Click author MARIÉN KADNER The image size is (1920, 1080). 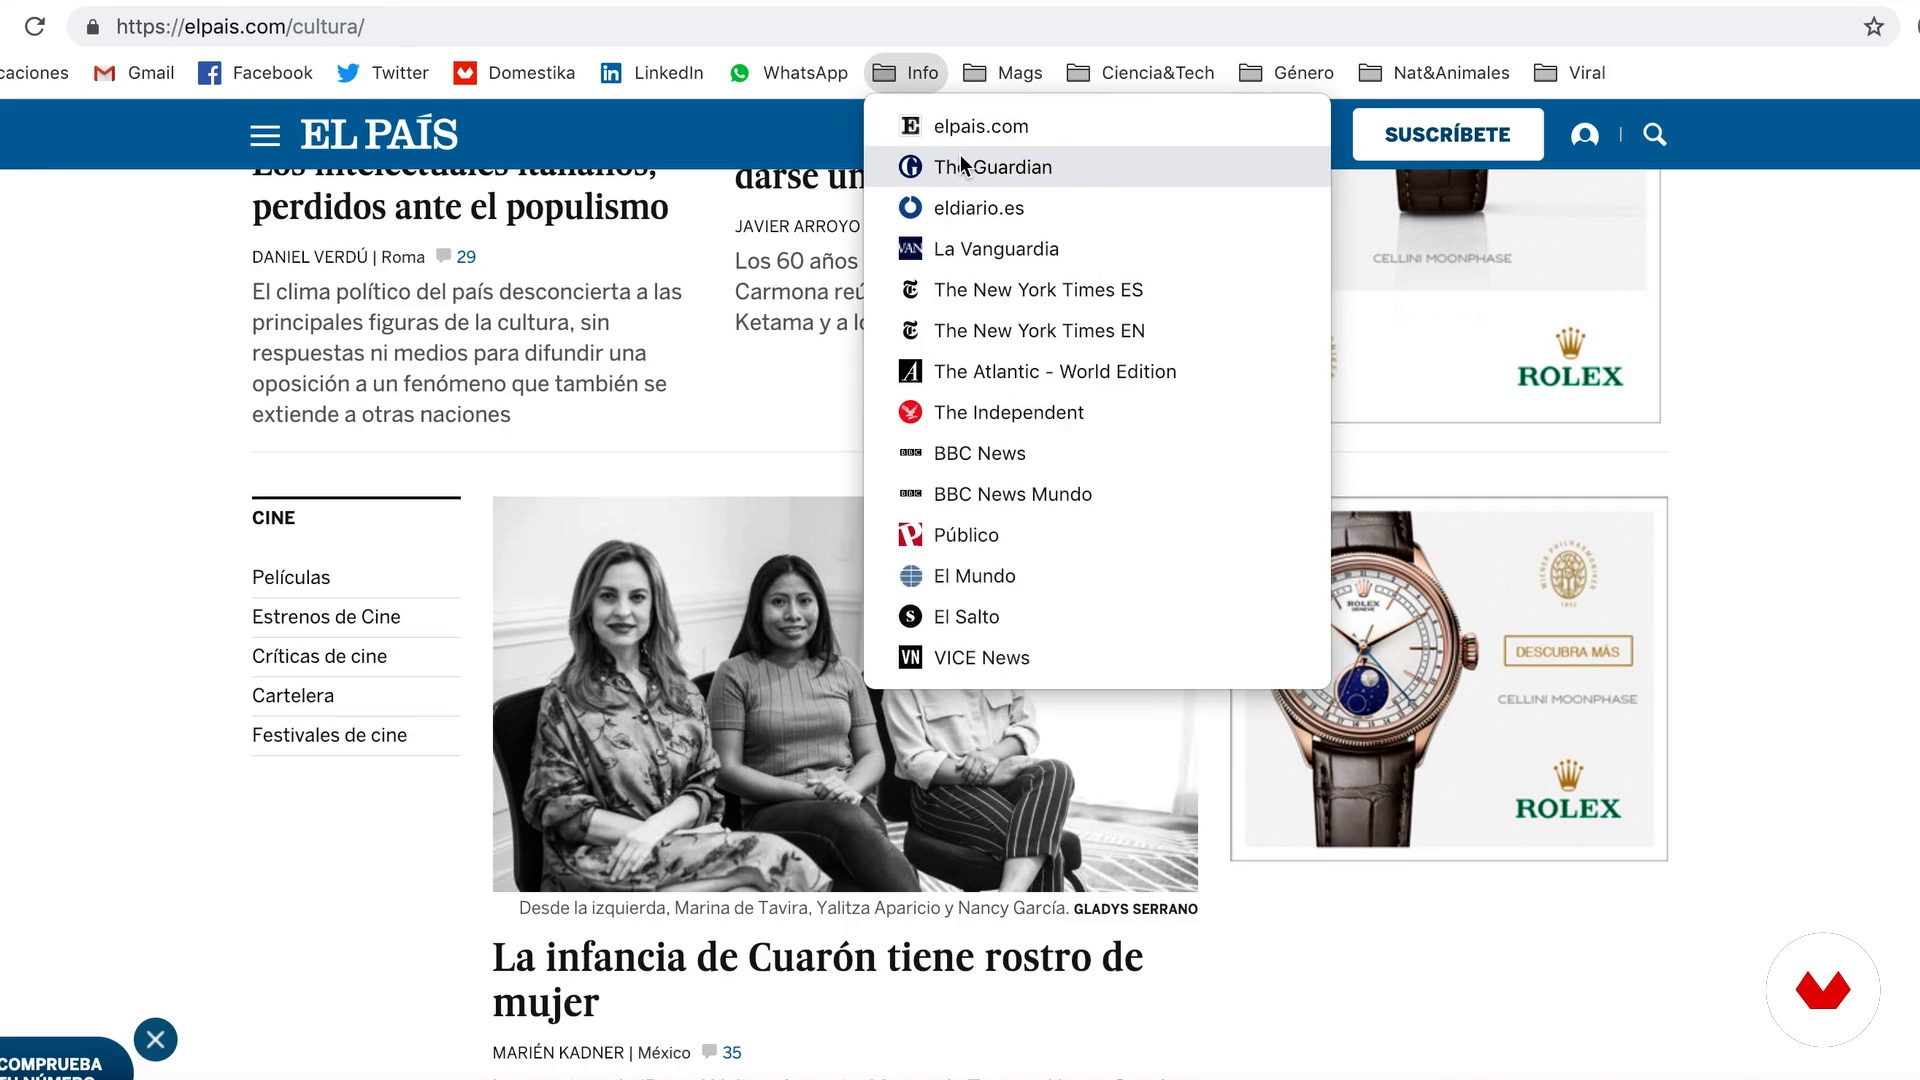(x=558, y=1053)
